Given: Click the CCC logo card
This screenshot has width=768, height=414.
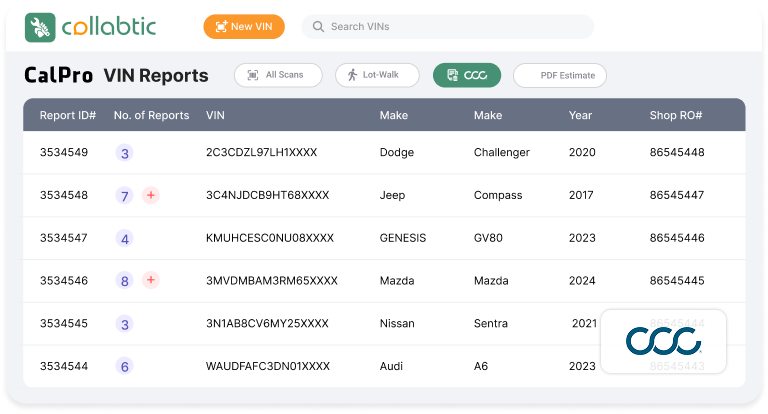Looking at the screenshot, I should point(663,341).
